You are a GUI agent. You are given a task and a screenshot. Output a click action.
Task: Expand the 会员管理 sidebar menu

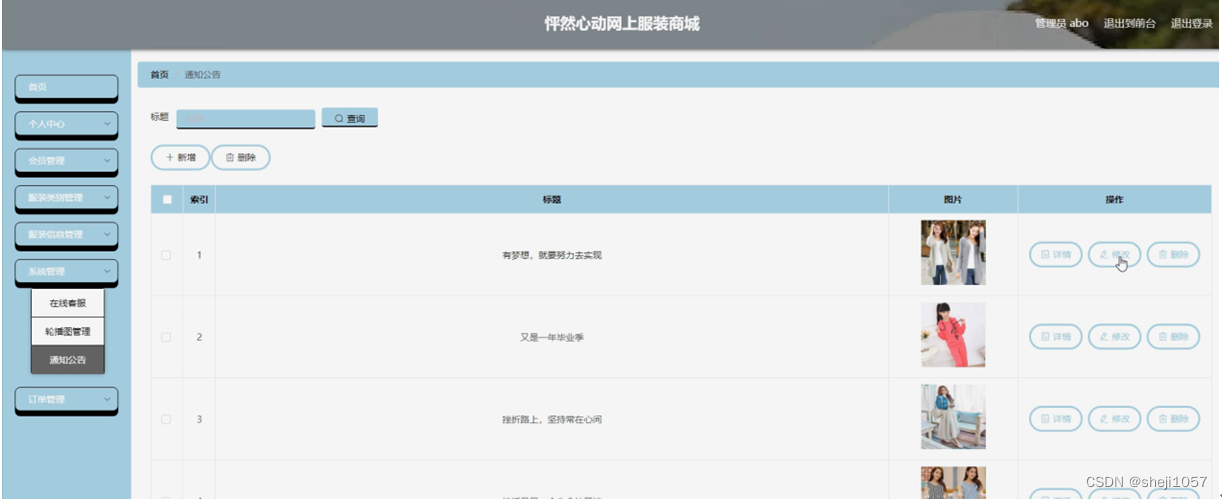pos(66,160)
